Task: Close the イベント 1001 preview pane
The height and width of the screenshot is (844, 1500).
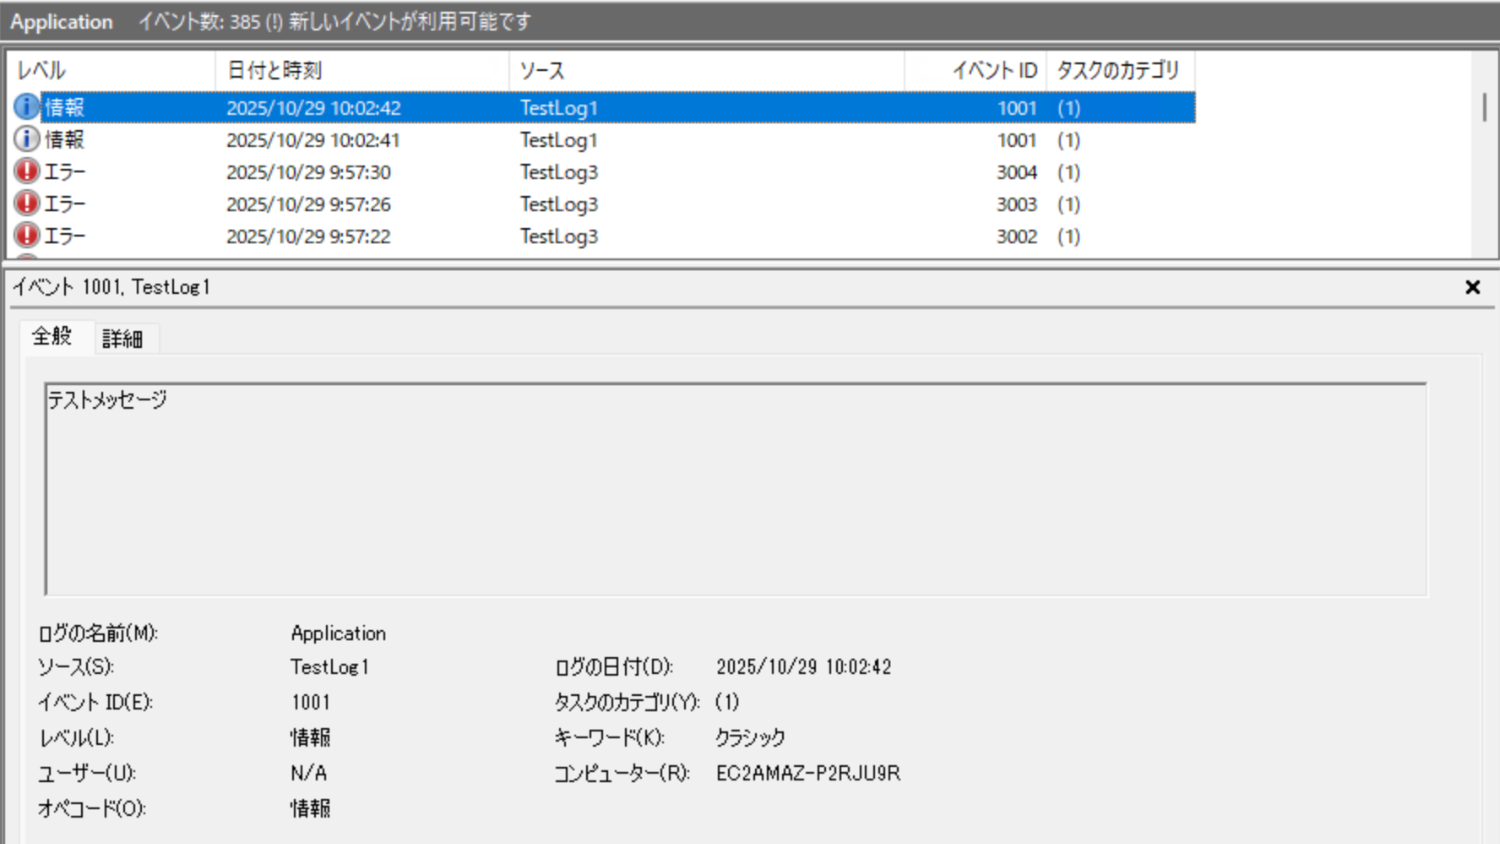Action: pyautogui.click(x=1472, y=287)
